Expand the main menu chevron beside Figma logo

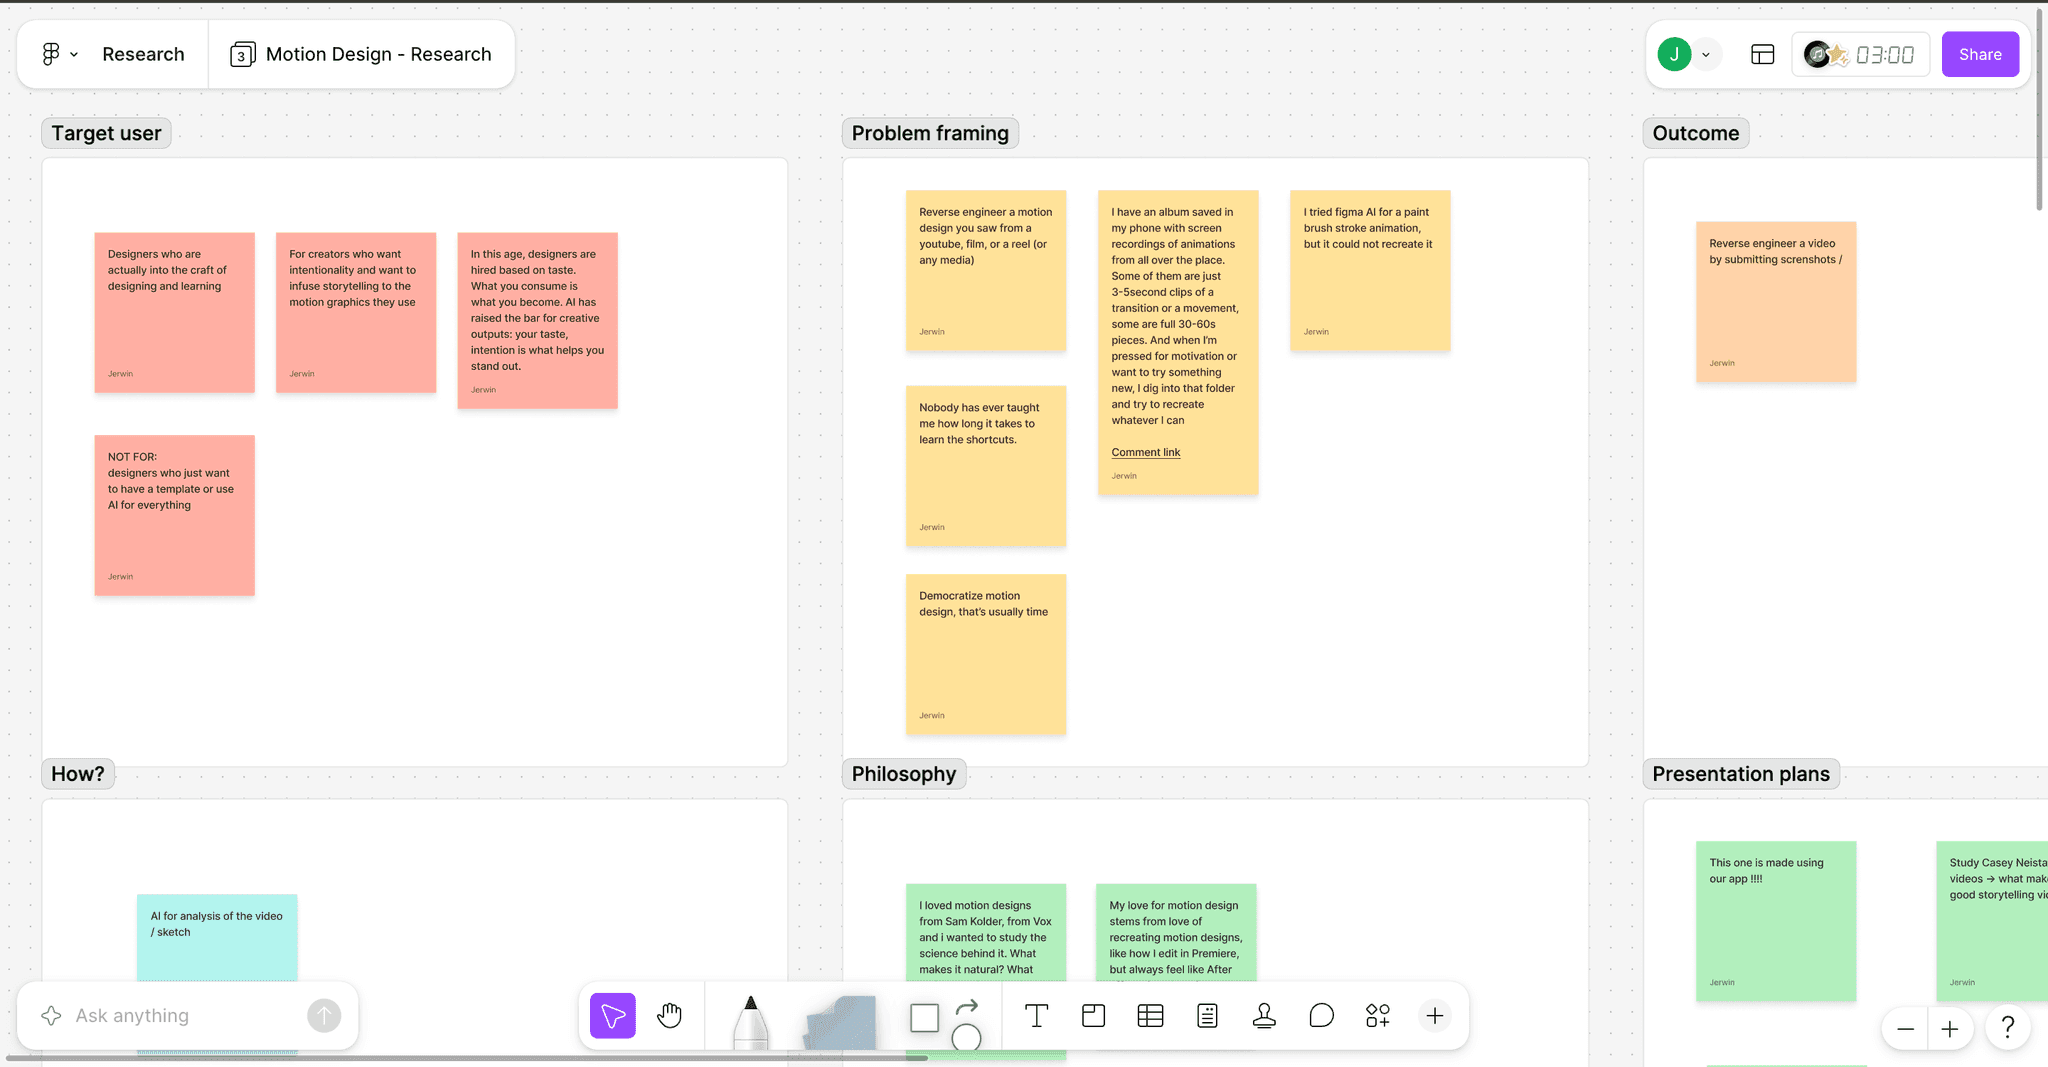pyautogui.click(x=74, y=55)
